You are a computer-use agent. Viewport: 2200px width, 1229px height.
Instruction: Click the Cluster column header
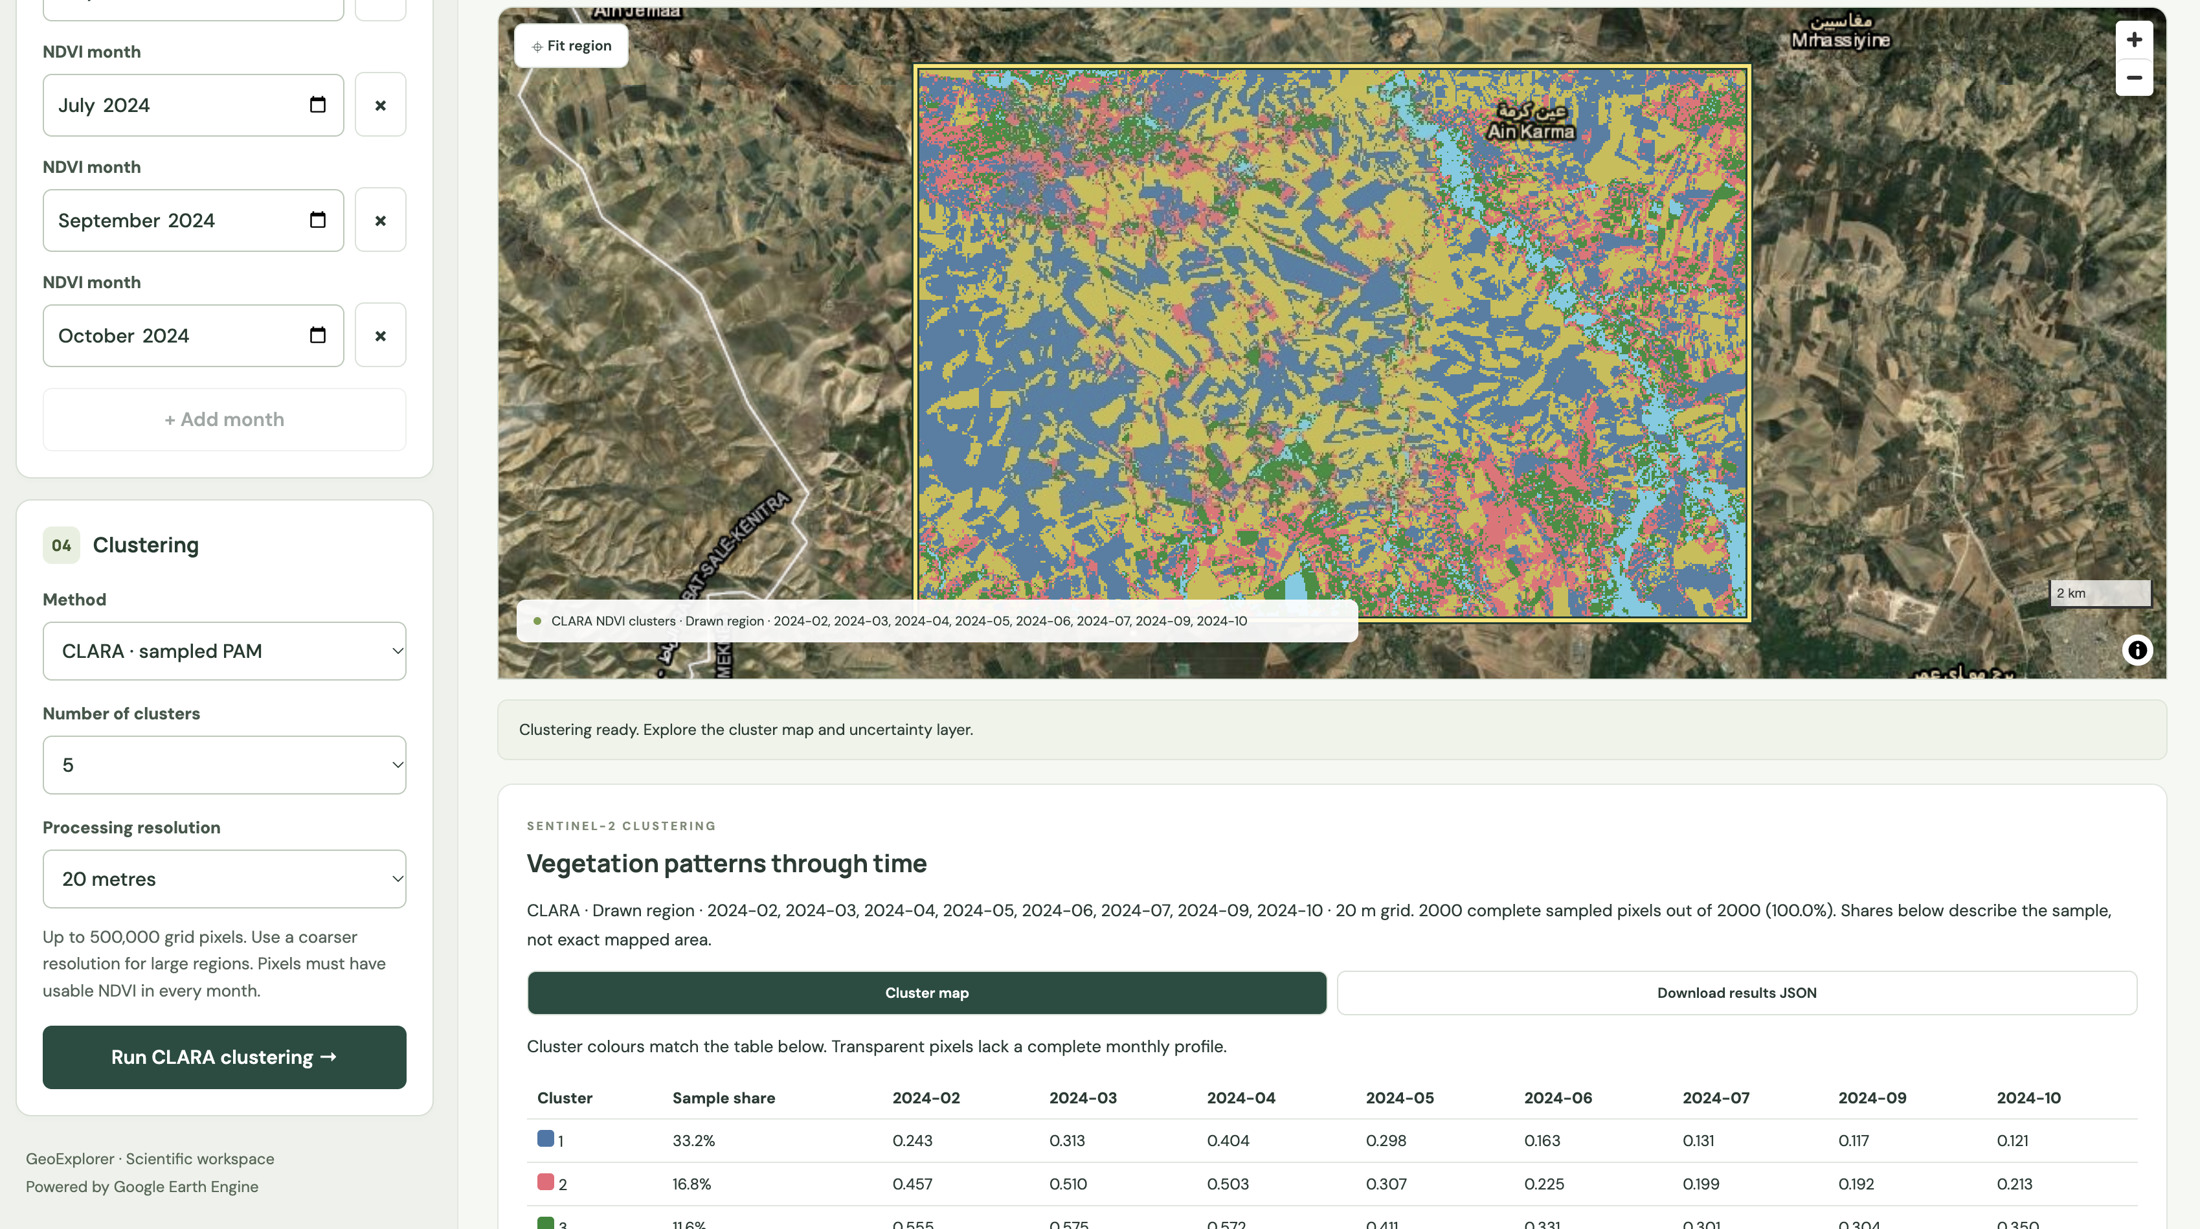pyautogui.click(x=565, y=1098)
